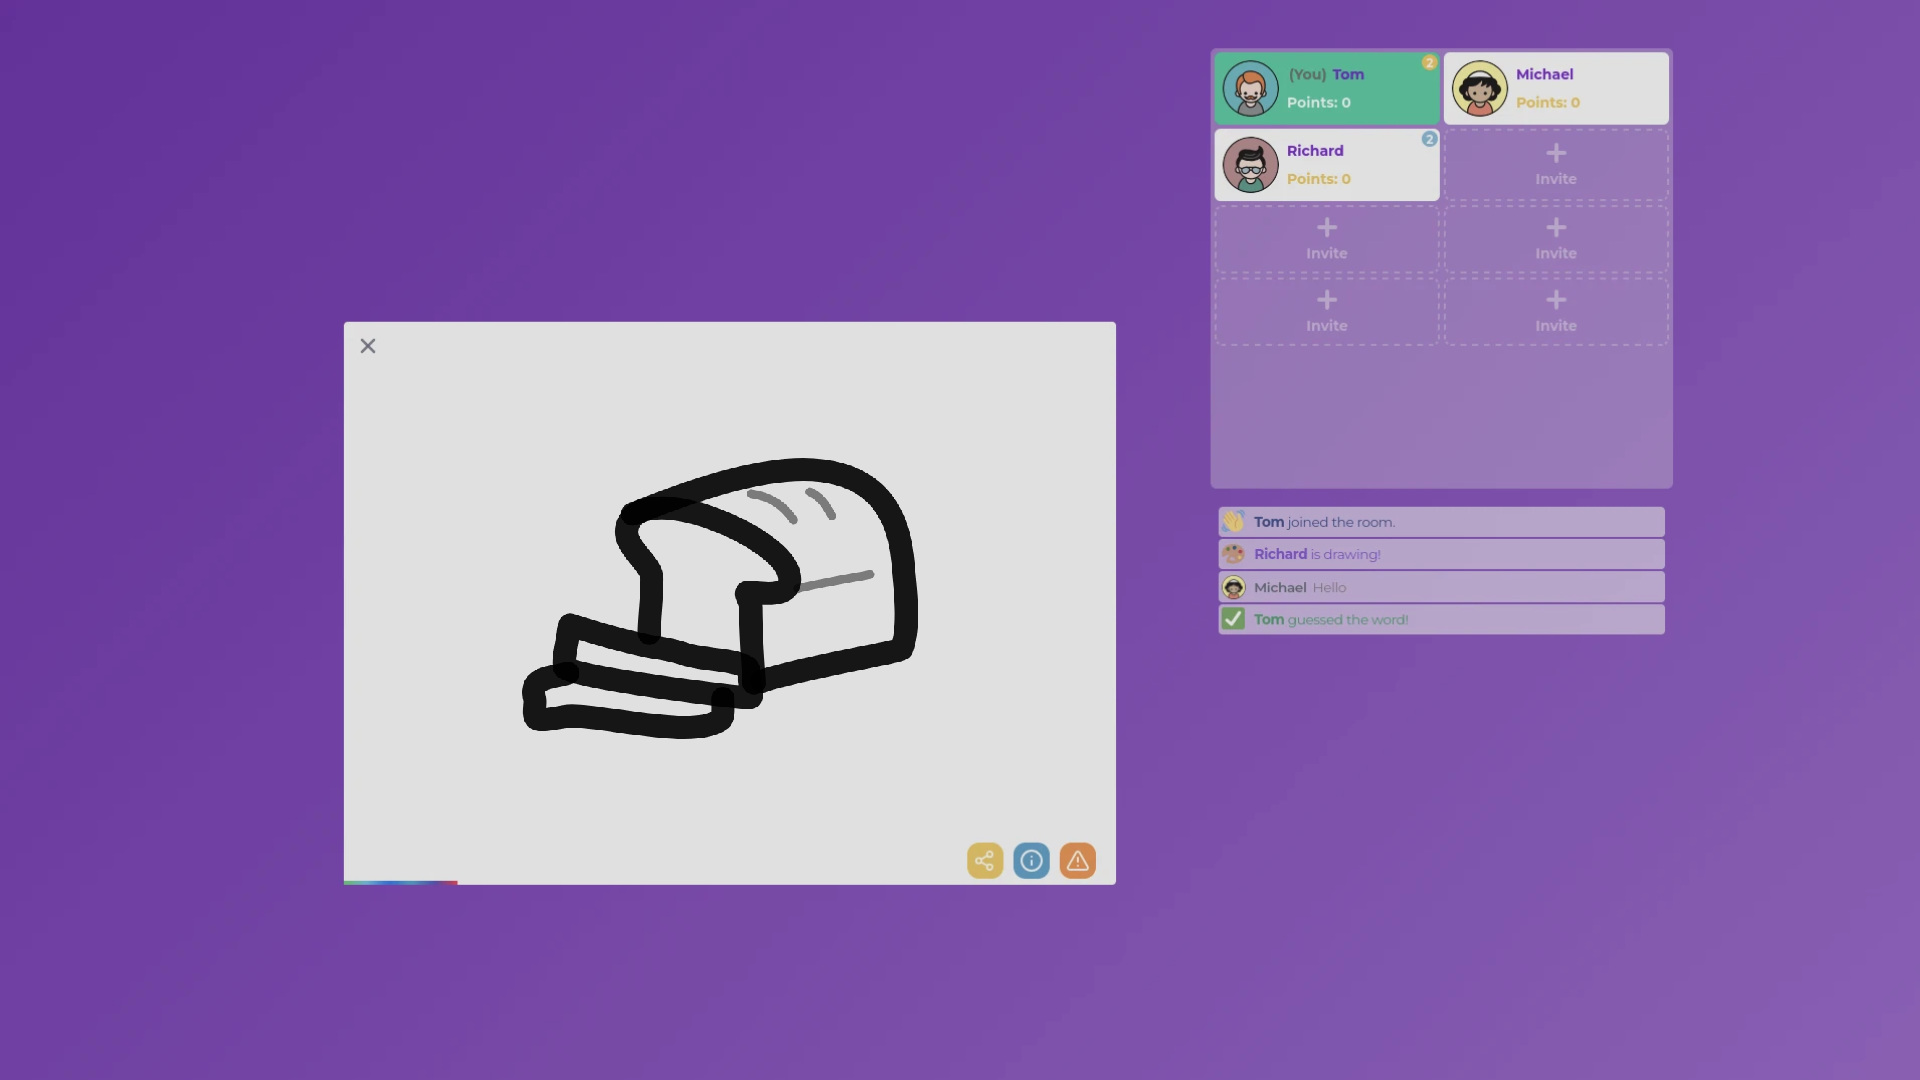This screenshot has height=1080, width=1920.
Task: Click Michael's avatar in the player list
Action: 1480,88
